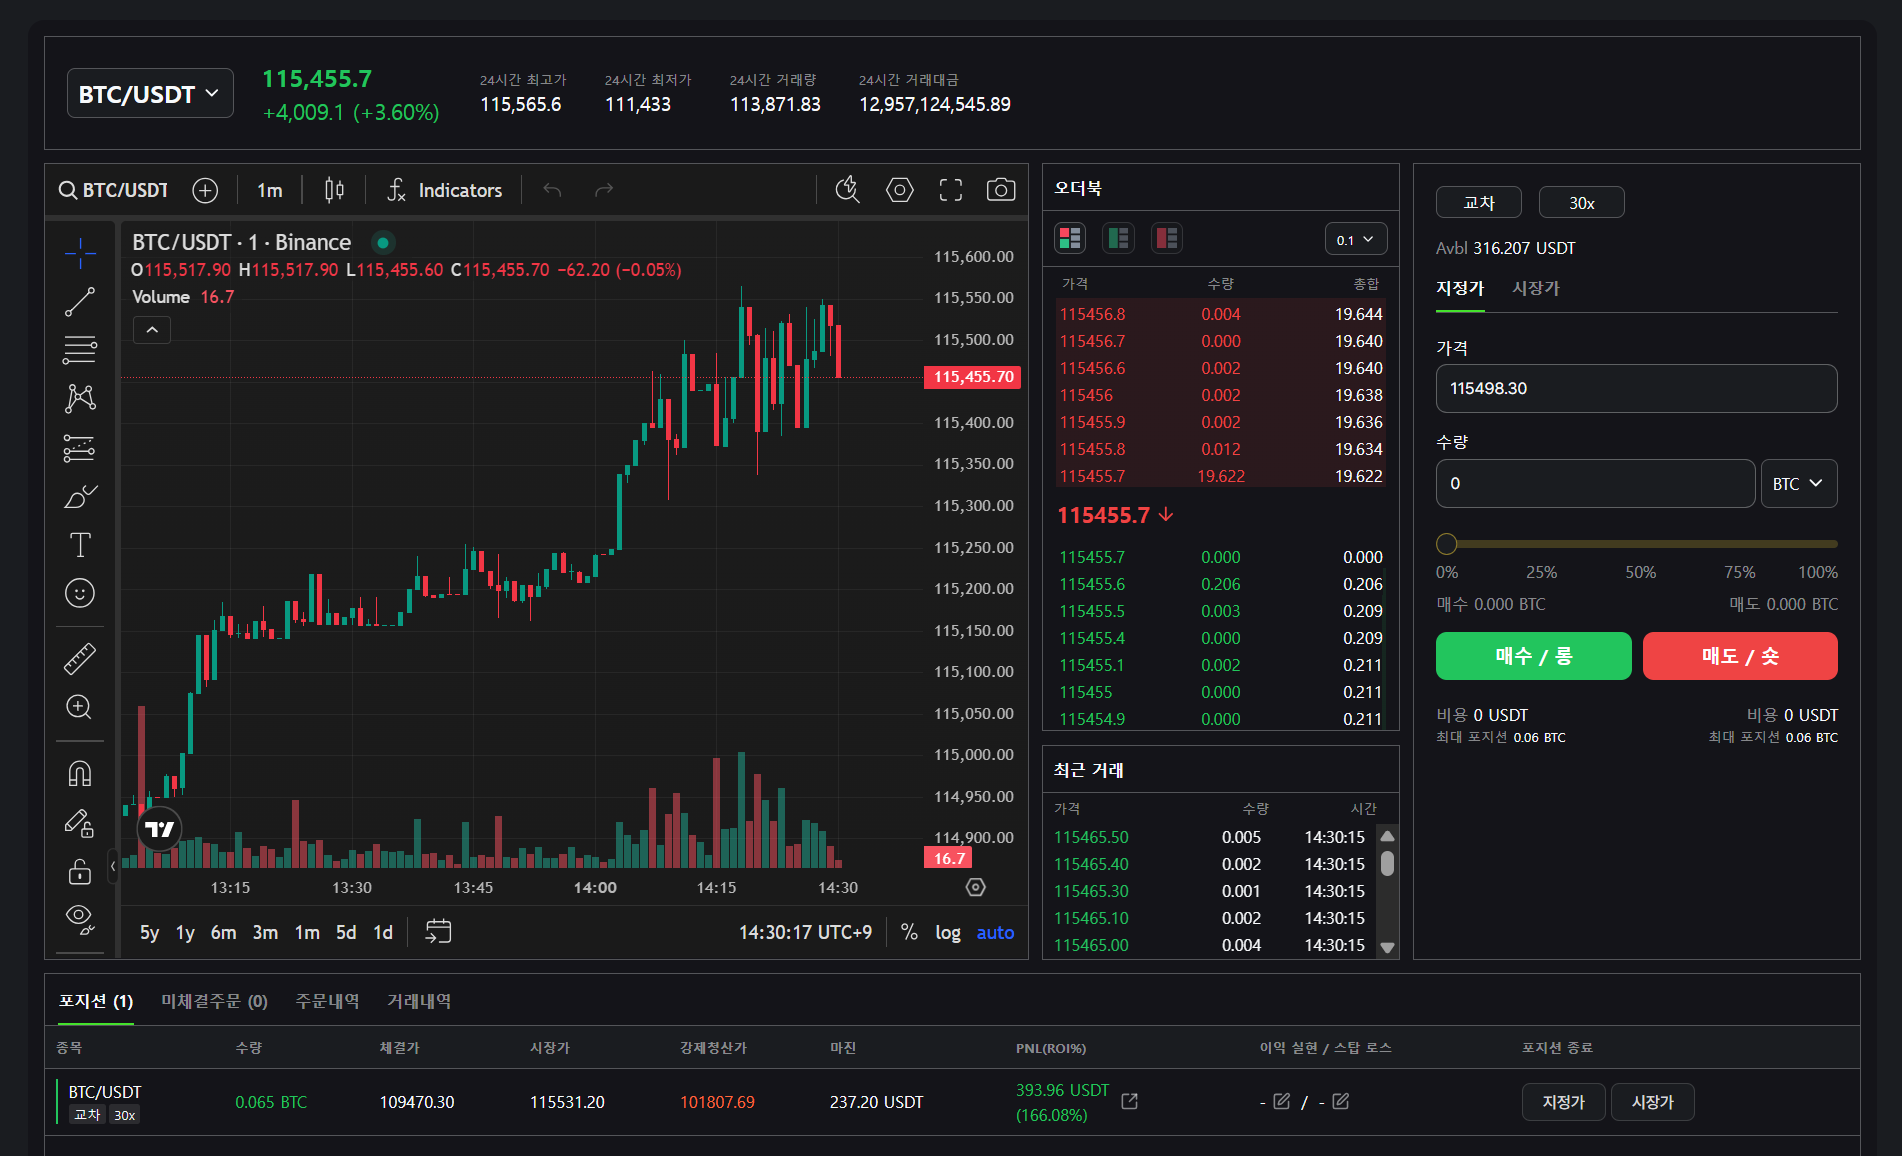This screenshot has height=1156, width=1902.
Task: Toggle hide all drawings eye icon
Action: 80,918
